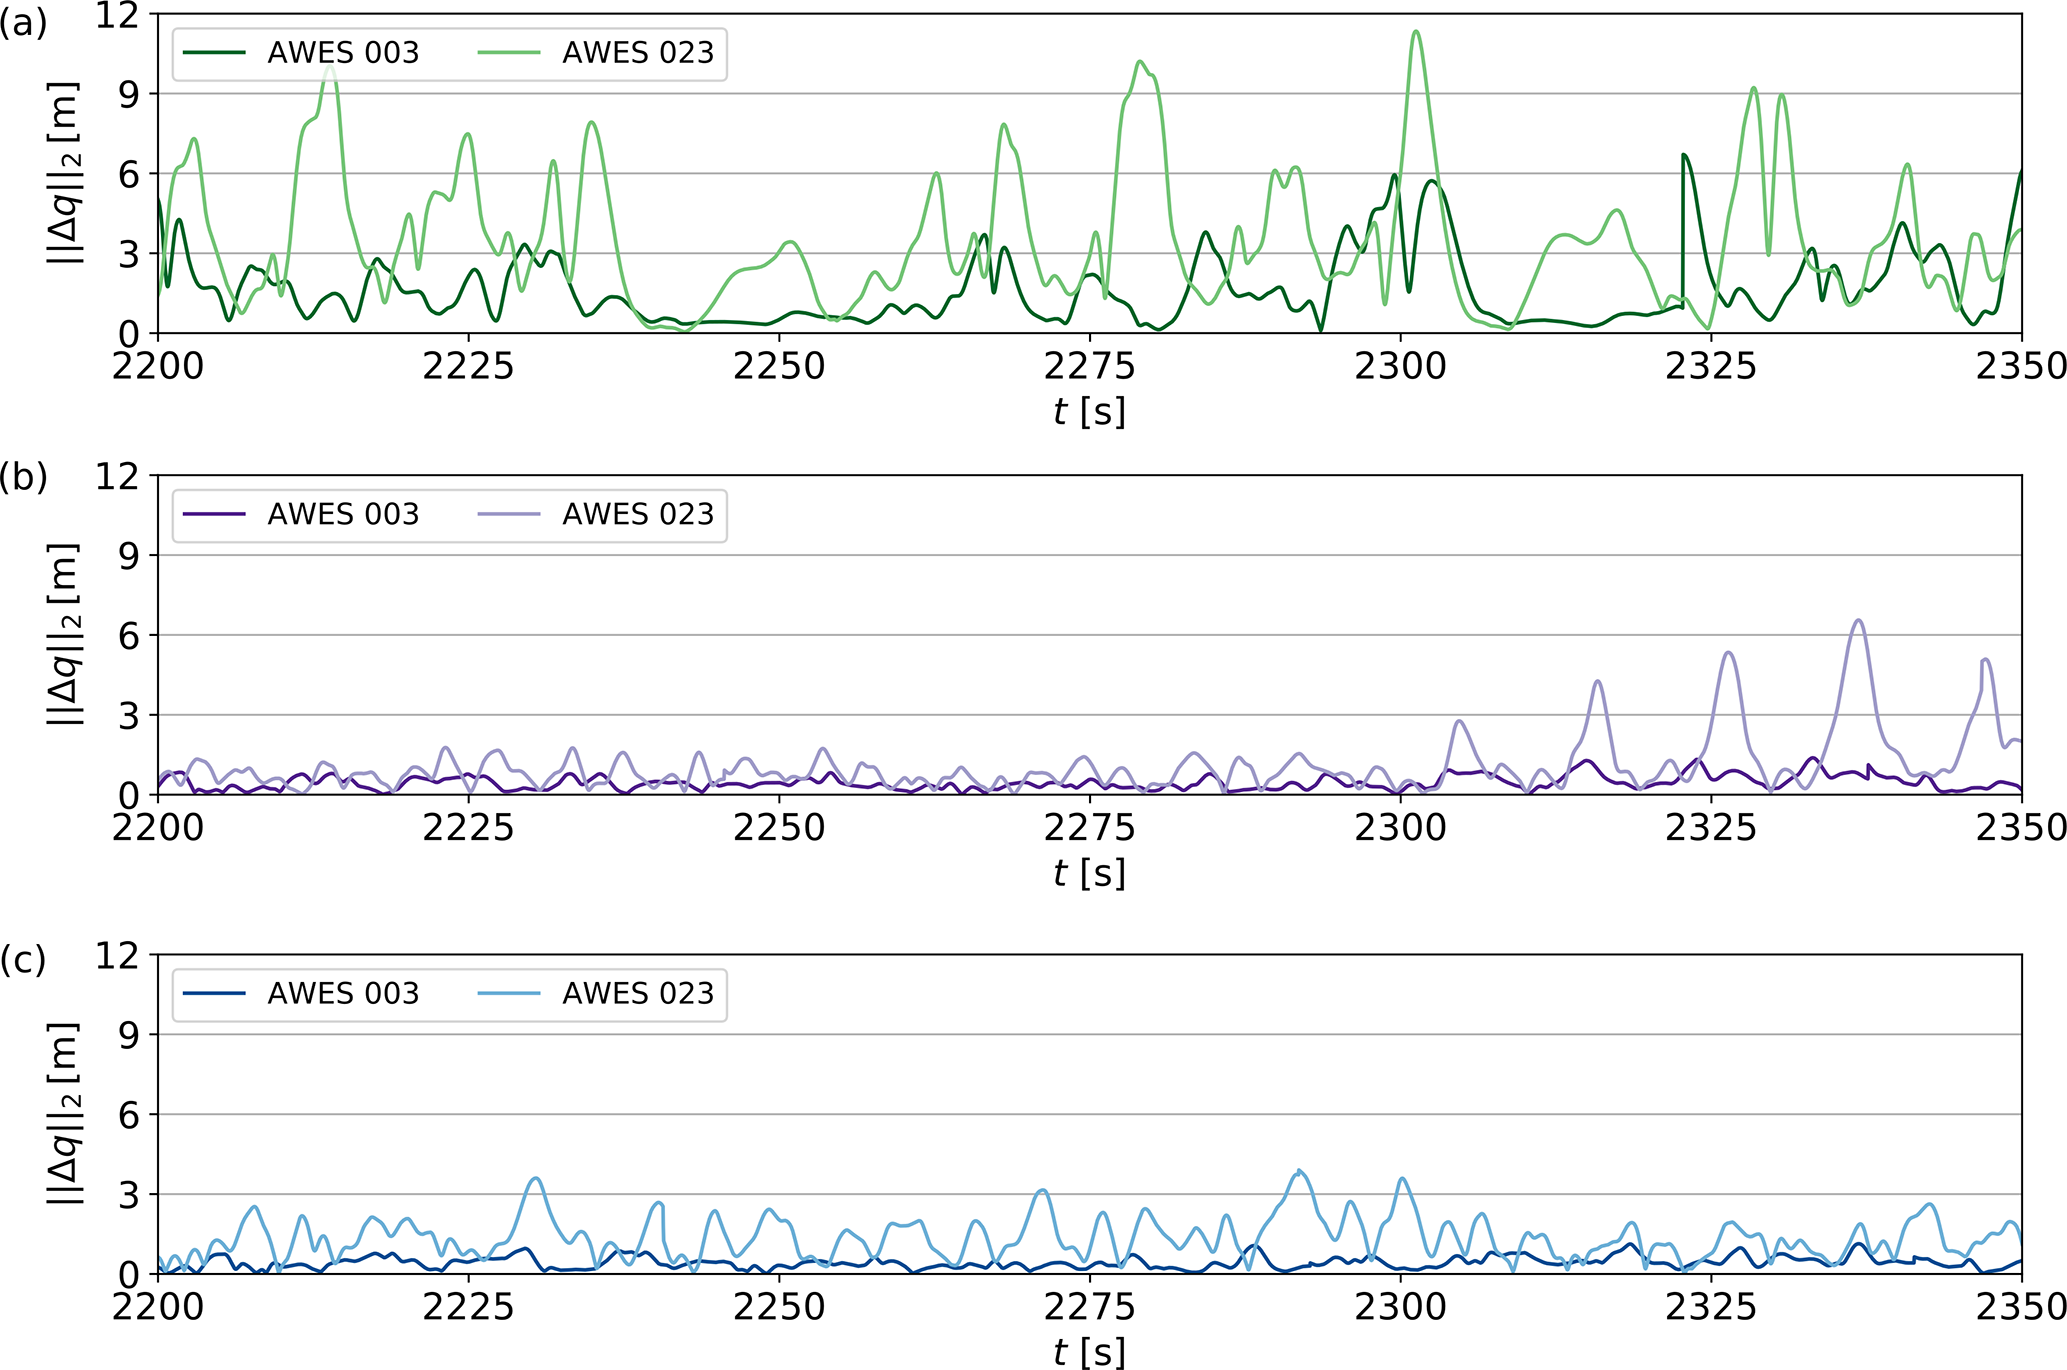Click the highest light green peak near 2300 in panel (a)

[x=1415, y=32]
